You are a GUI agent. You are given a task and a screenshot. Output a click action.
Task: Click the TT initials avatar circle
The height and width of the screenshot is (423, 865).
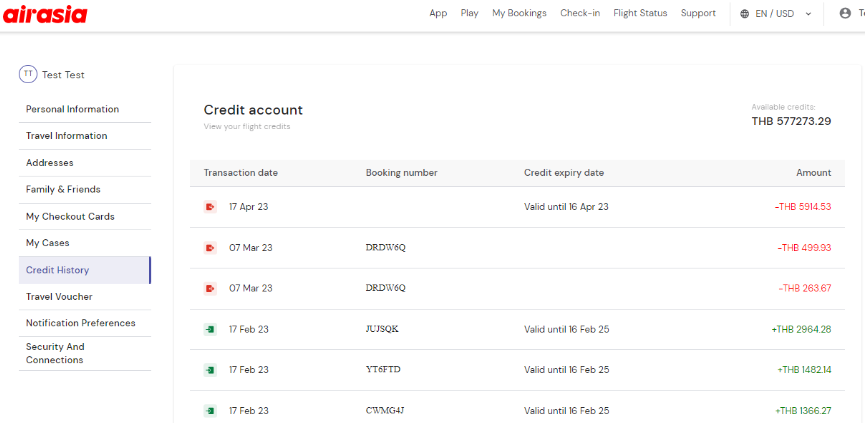pos(28,74)
